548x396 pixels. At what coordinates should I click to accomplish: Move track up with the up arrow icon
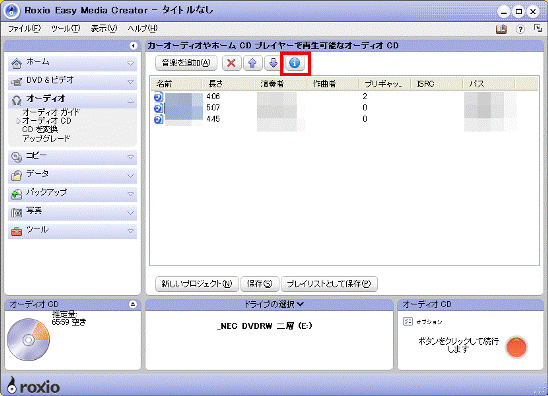click(252, 63)
